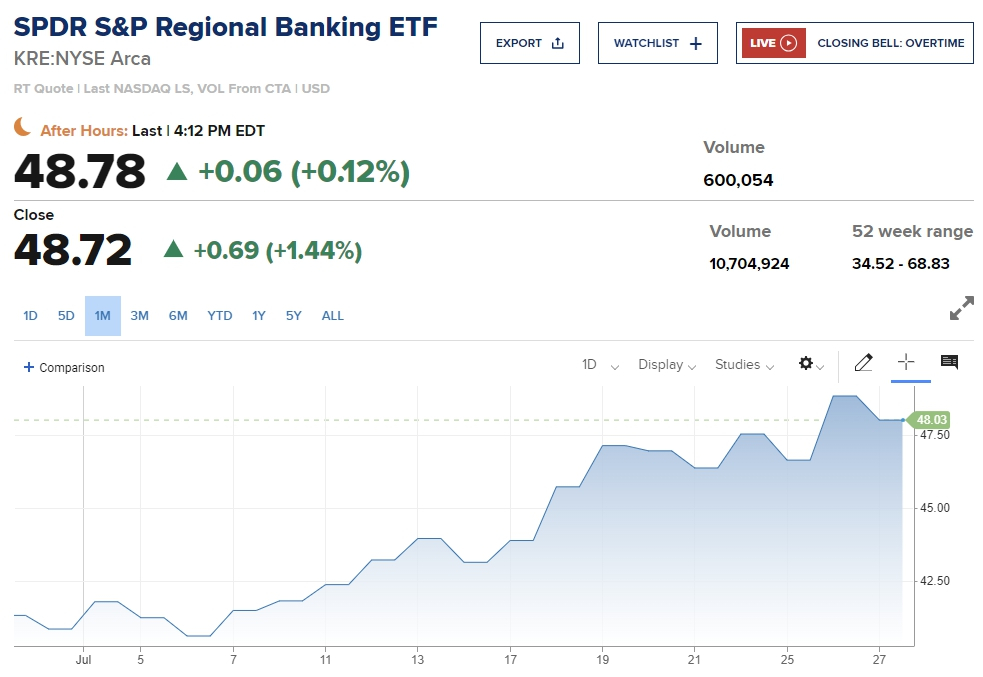The image size is (983, 677).
Task: Open the chart settings gear
Action: pos(806,364)
